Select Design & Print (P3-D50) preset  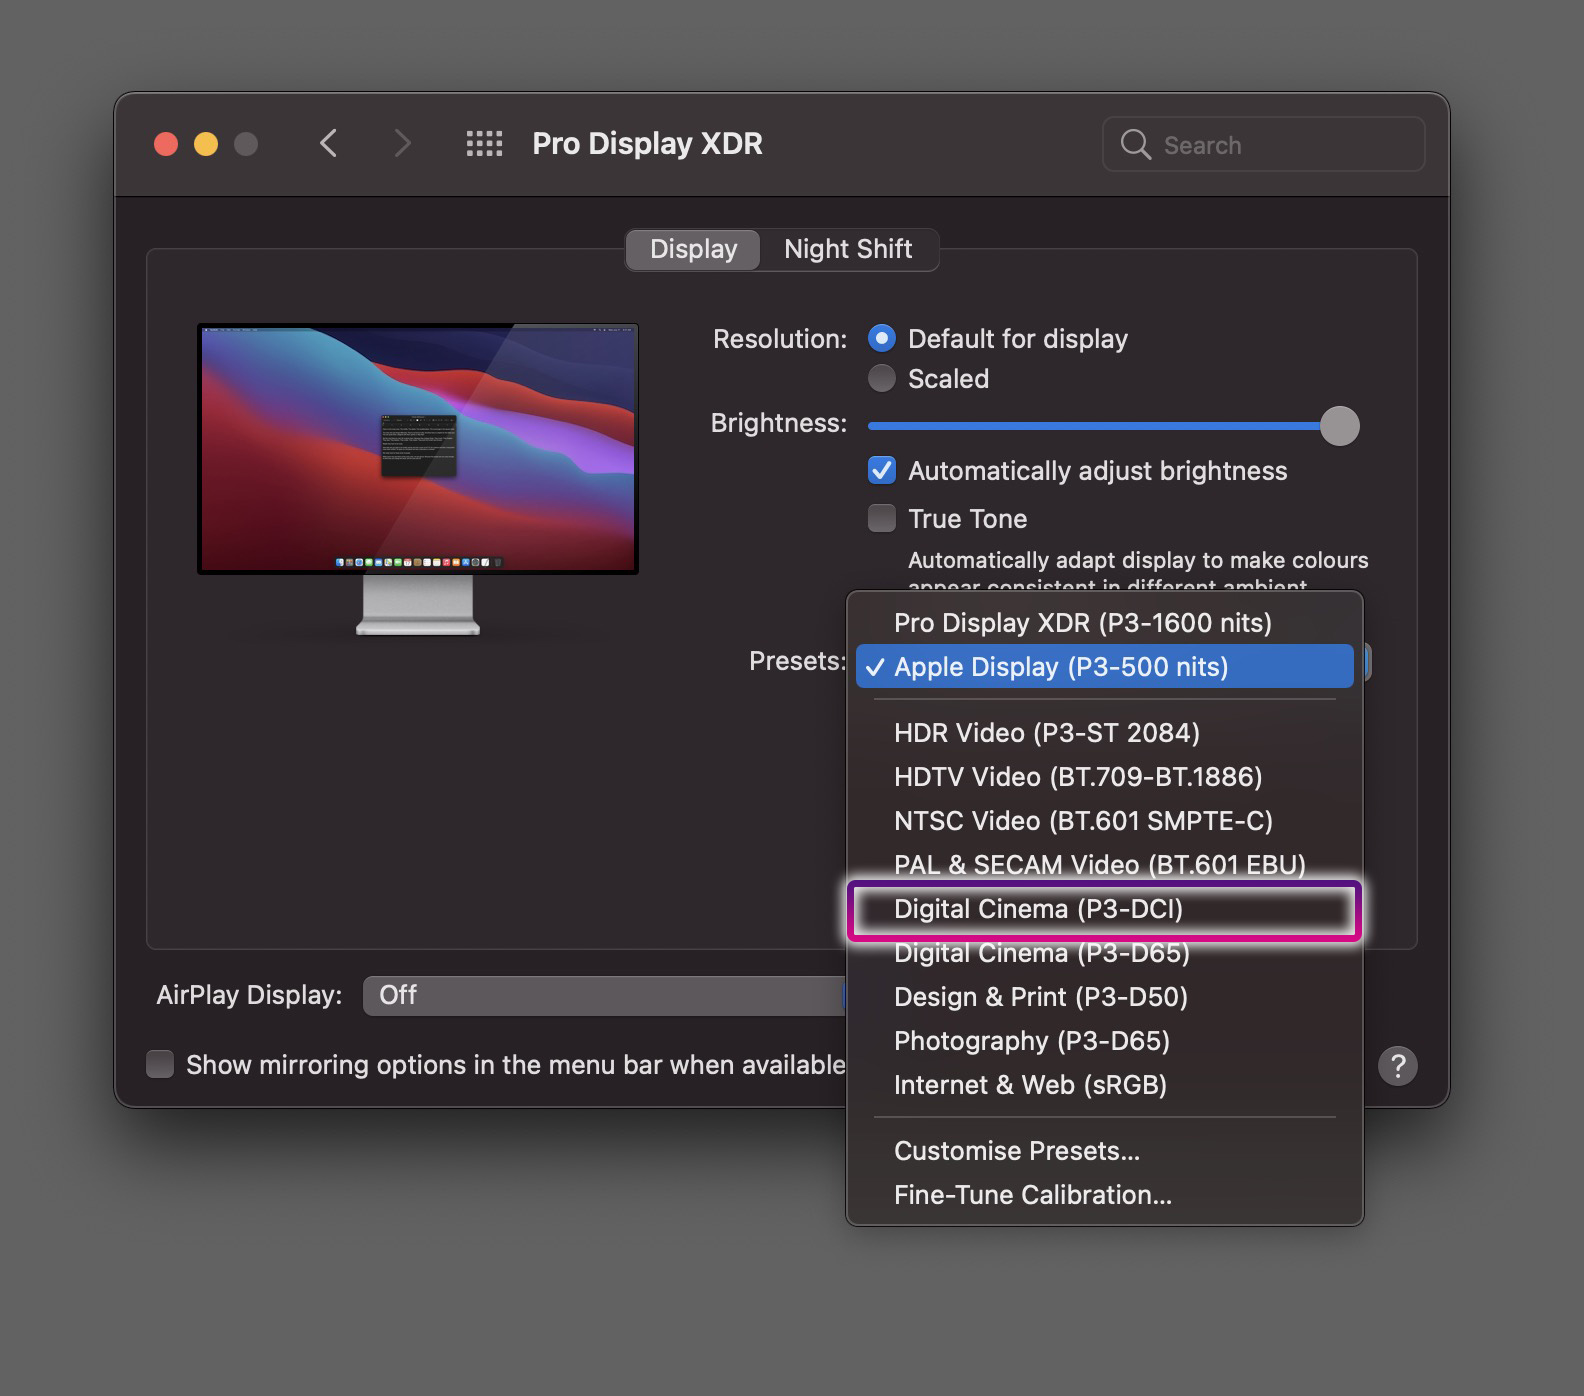pyautogui.click(x=1104, y=997)
